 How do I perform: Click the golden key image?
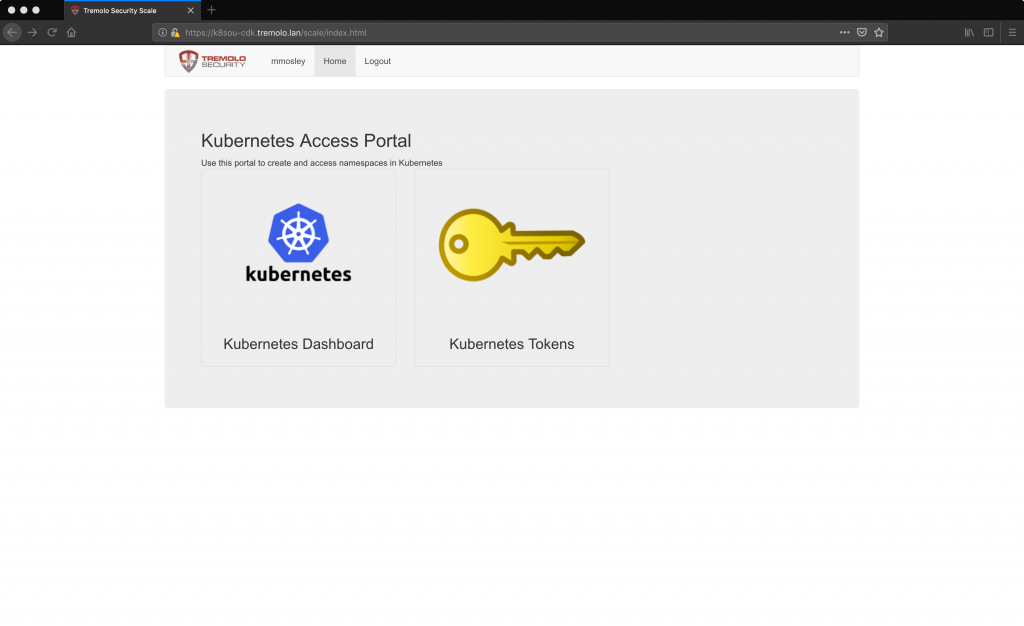point(511,244)
